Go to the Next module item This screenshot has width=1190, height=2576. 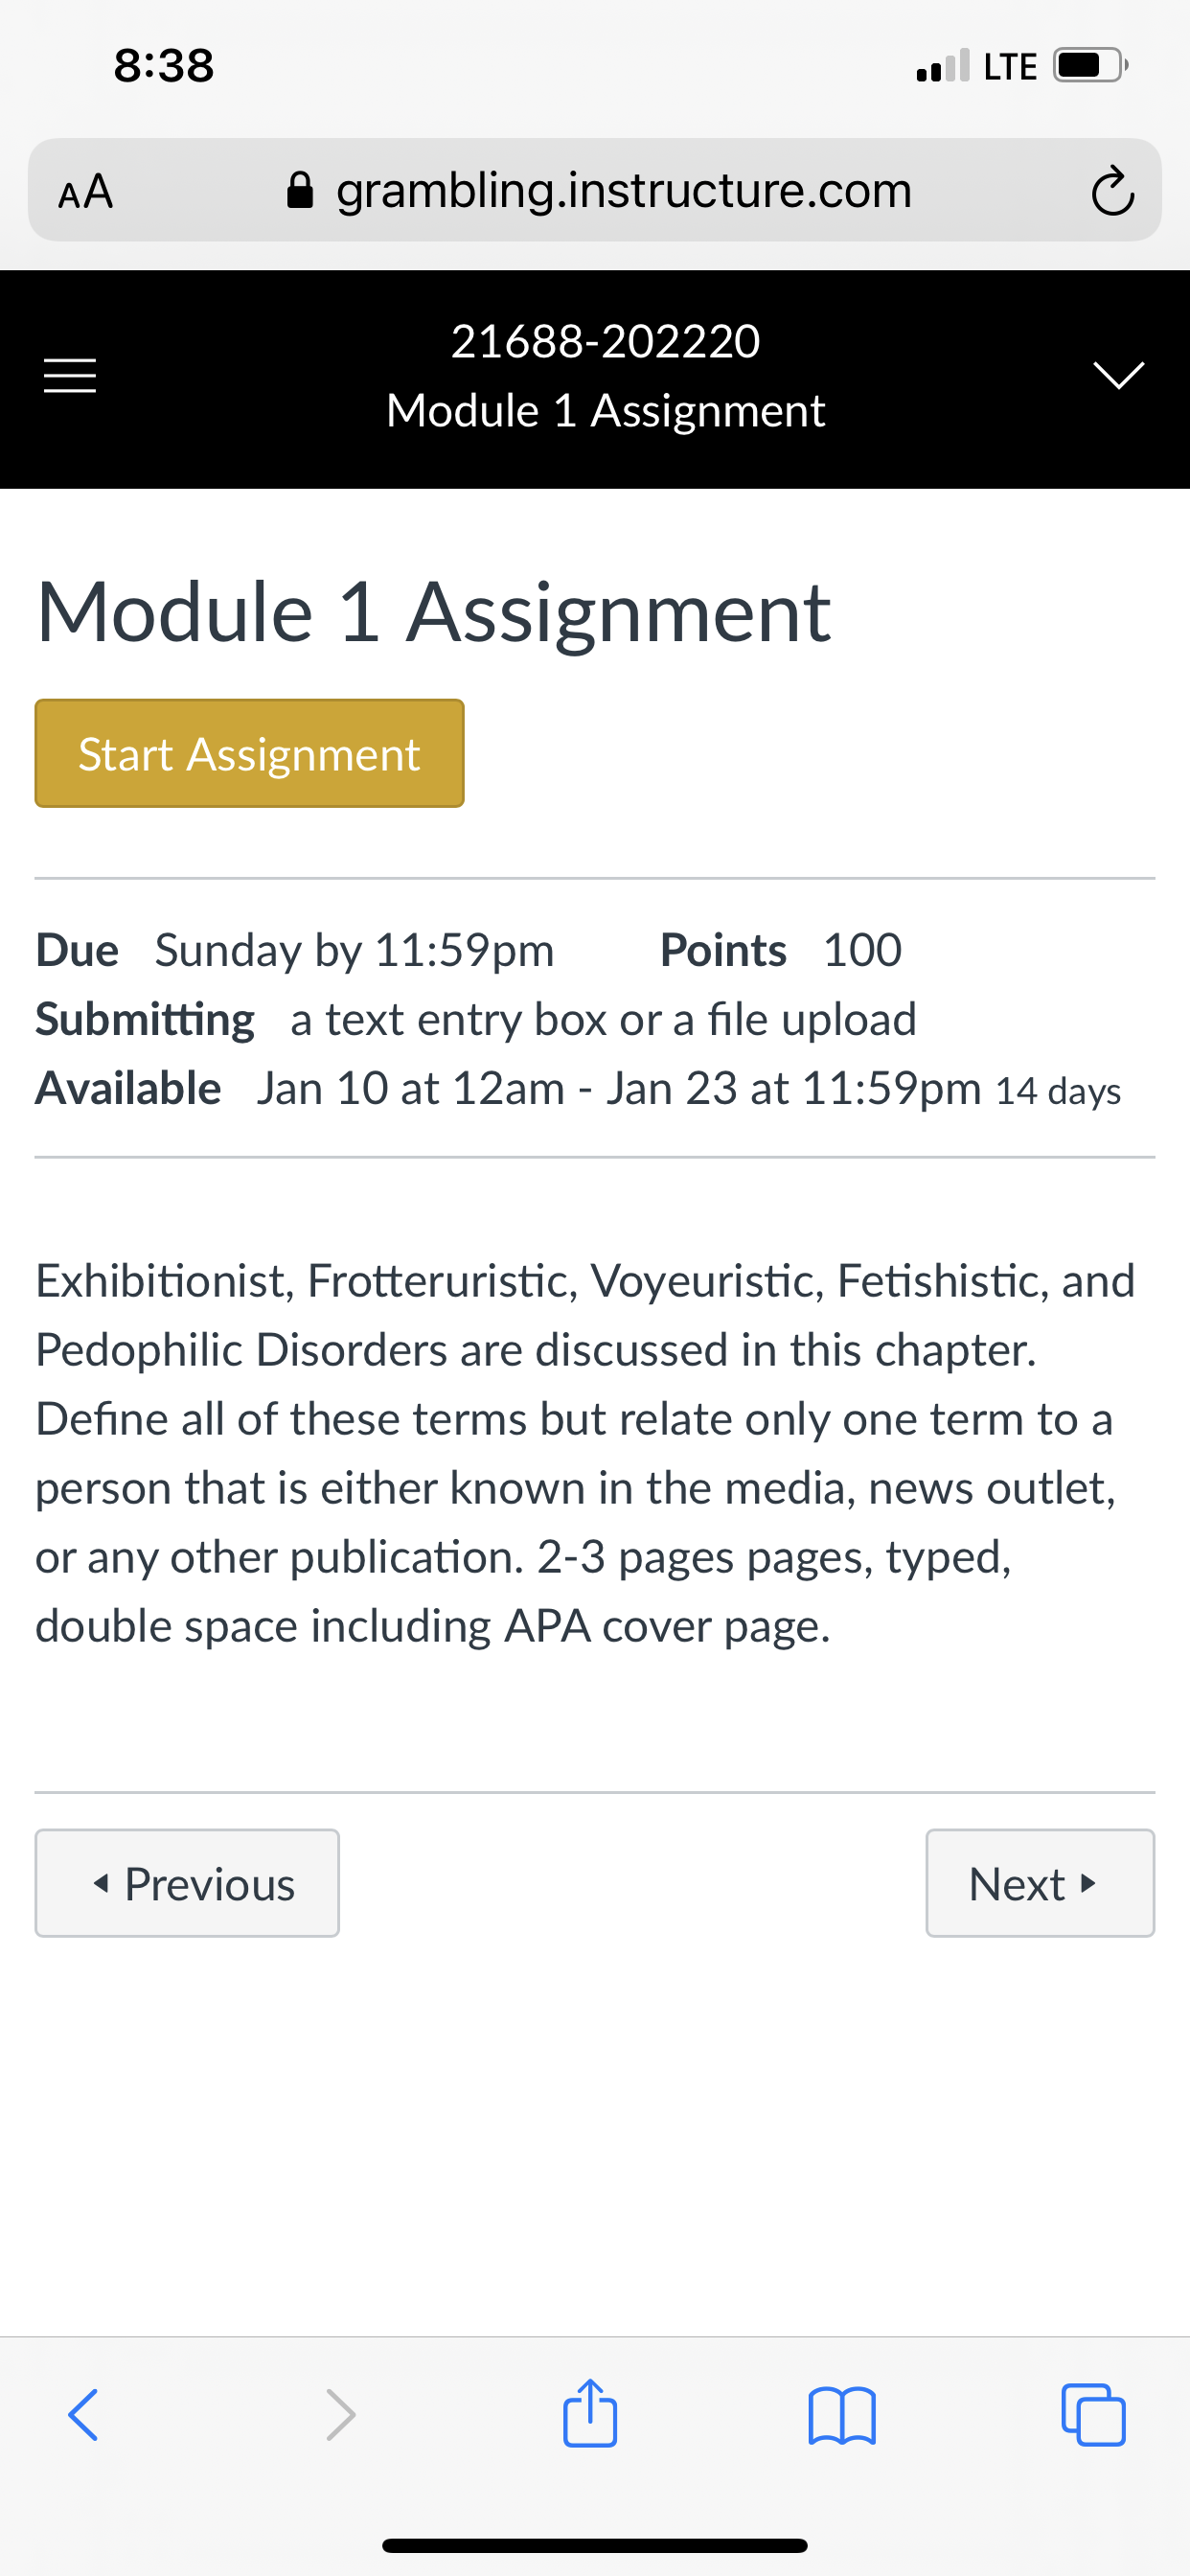[1040, 1883]
